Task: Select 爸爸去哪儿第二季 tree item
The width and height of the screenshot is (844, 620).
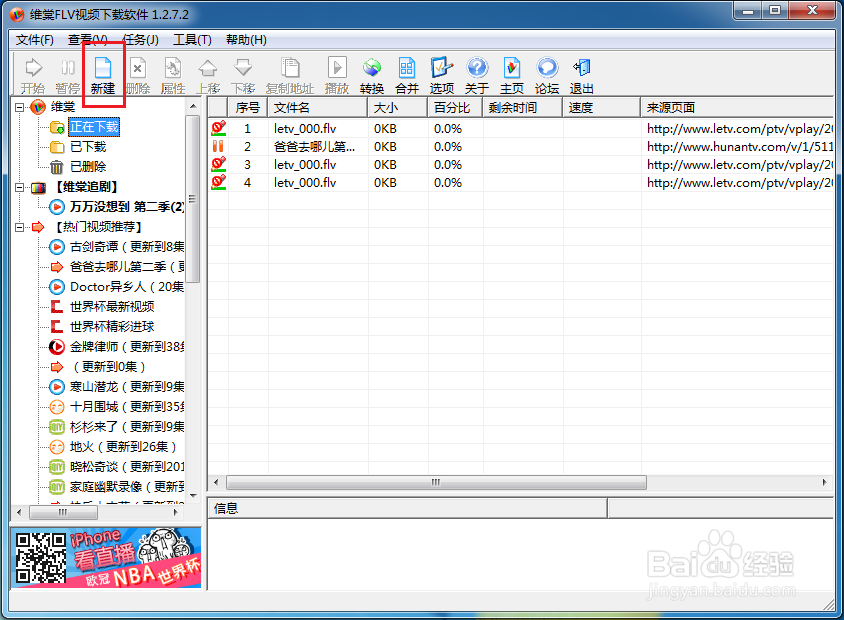Action: tap(127, 266)
